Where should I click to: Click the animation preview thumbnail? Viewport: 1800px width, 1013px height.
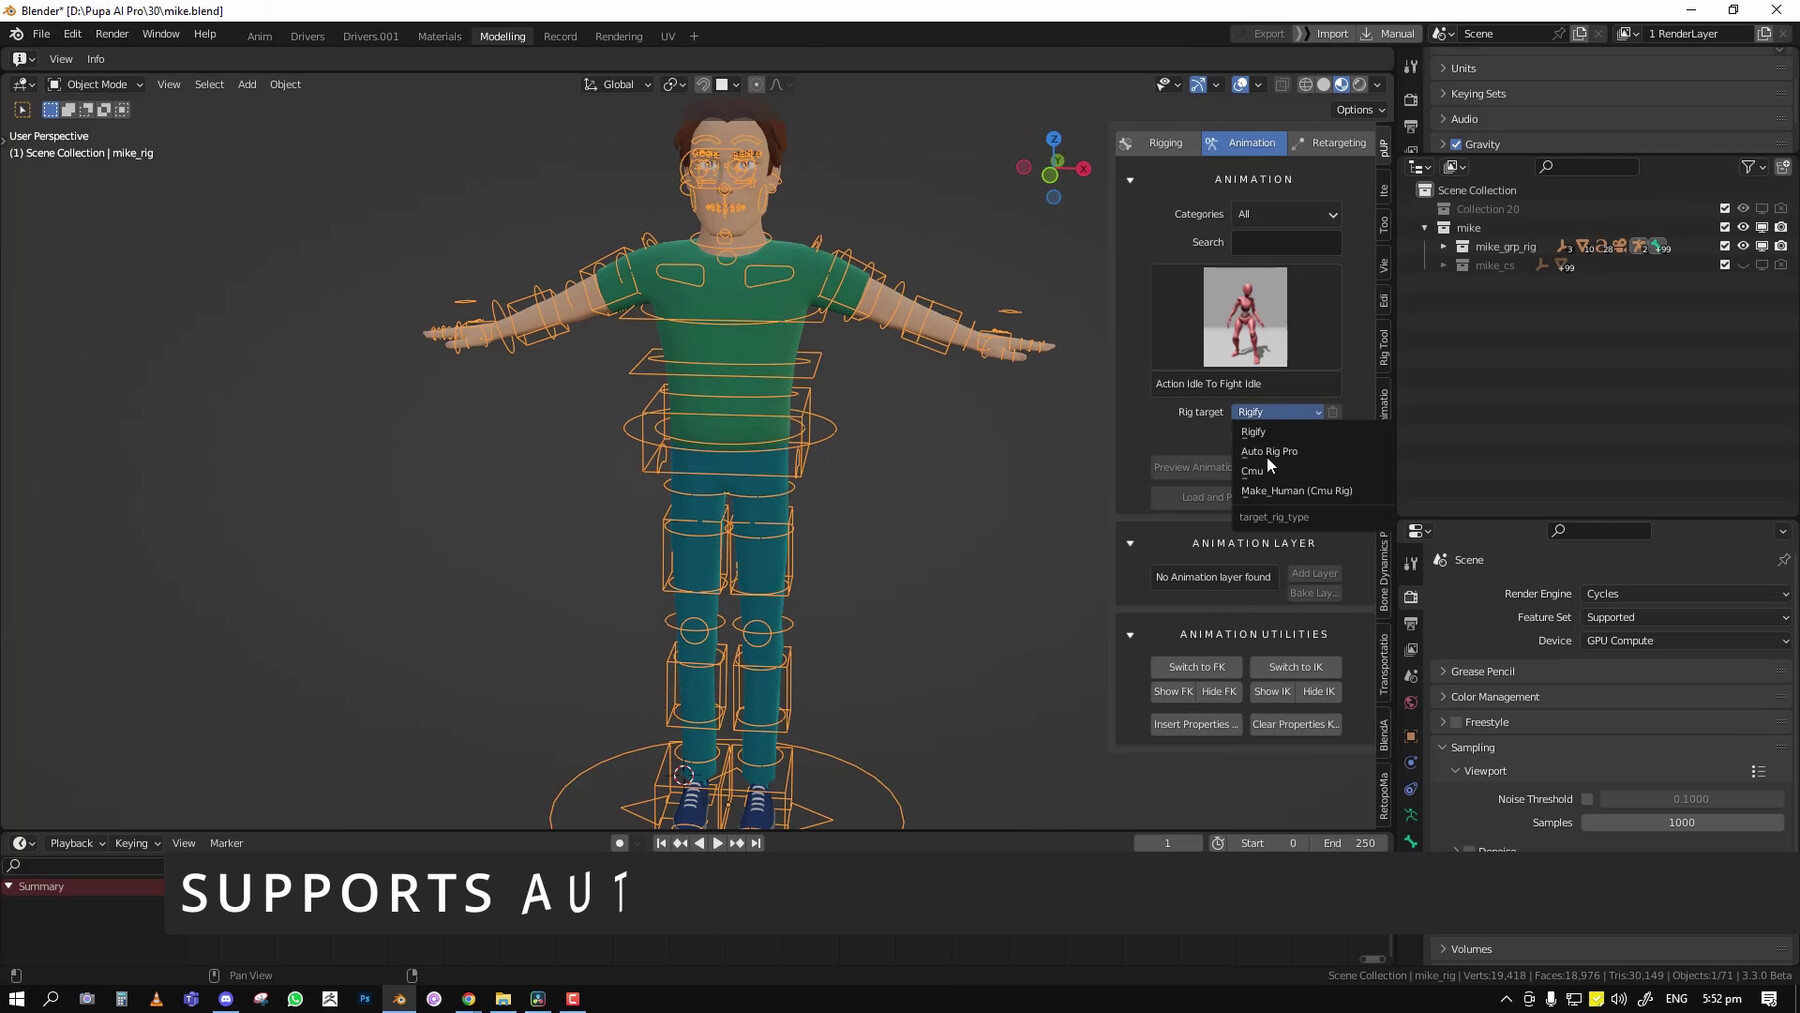pos(1245,317)
